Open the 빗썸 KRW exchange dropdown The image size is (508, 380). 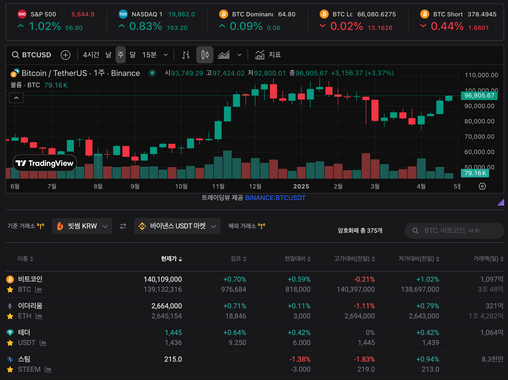82,226
